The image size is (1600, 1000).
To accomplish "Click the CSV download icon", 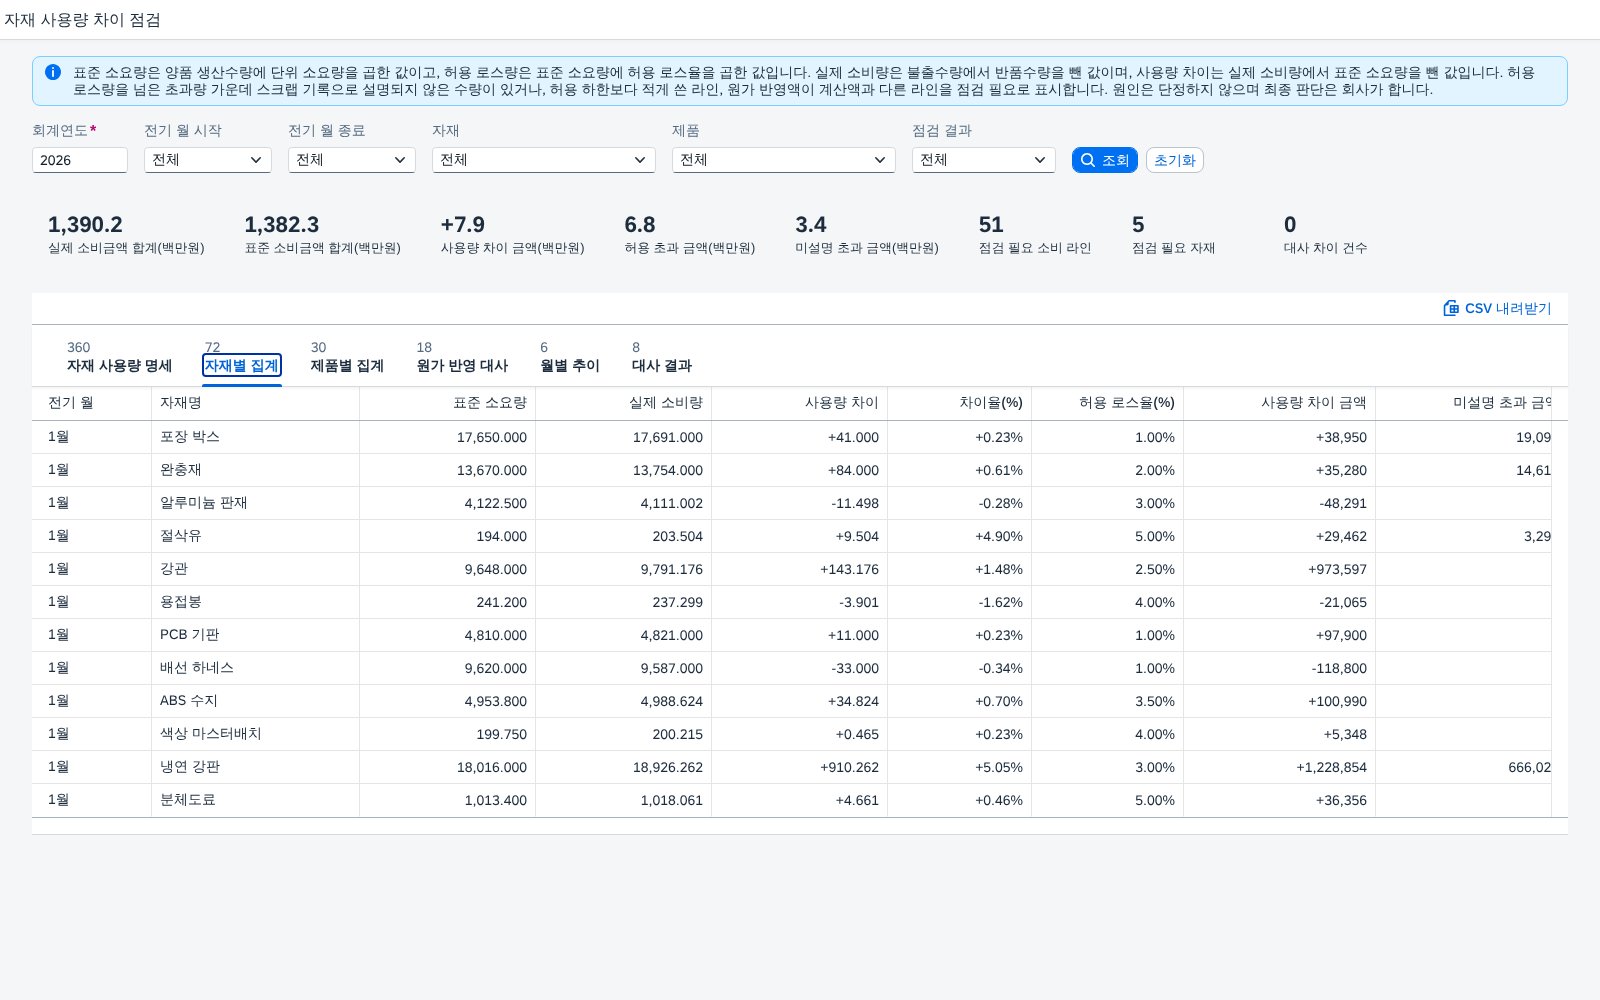I will pos(1451,308).
